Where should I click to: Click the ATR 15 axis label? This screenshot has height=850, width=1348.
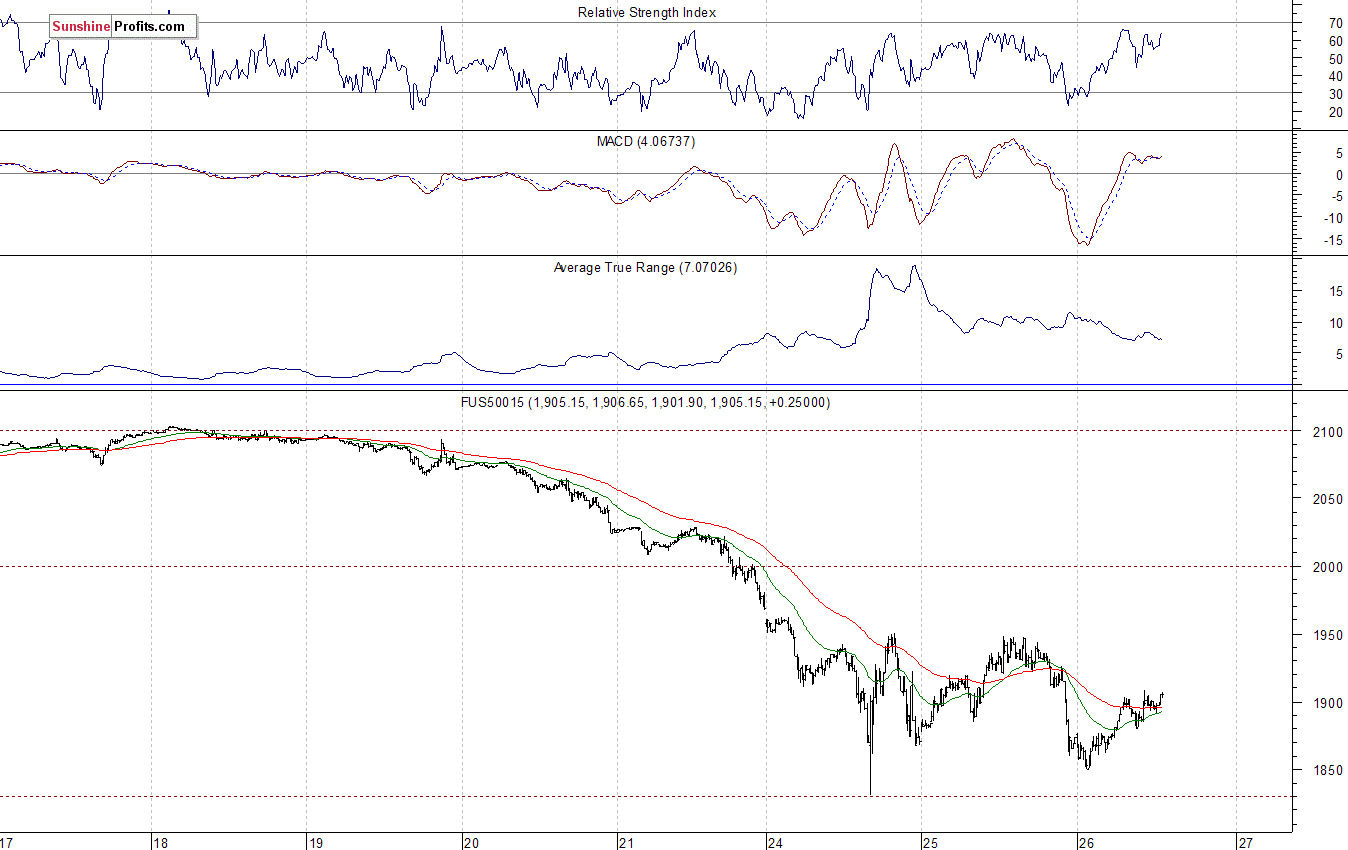point(1335,291)
